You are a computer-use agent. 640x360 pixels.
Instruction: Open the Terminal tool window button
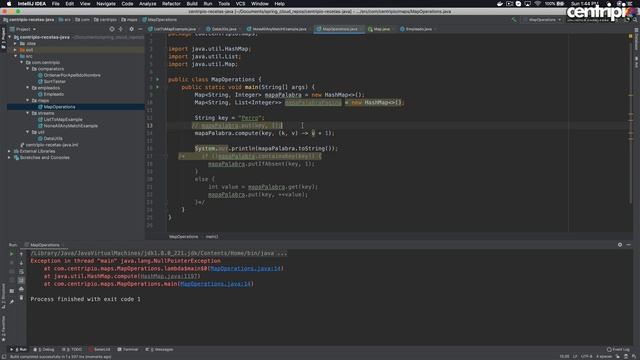coord(128,349)
